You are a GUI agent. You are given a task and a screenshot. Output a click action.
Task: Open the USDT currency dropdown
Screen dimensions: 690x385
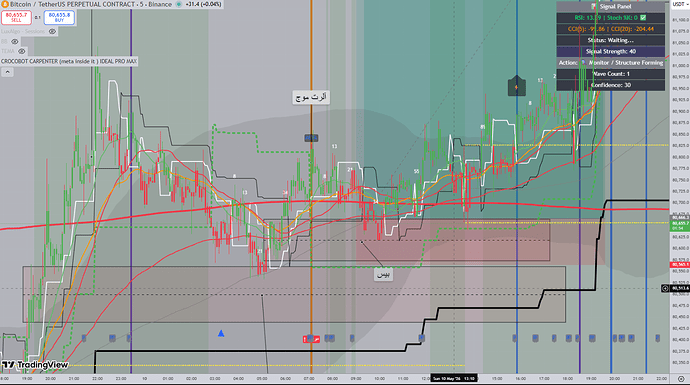coord(679,4)
